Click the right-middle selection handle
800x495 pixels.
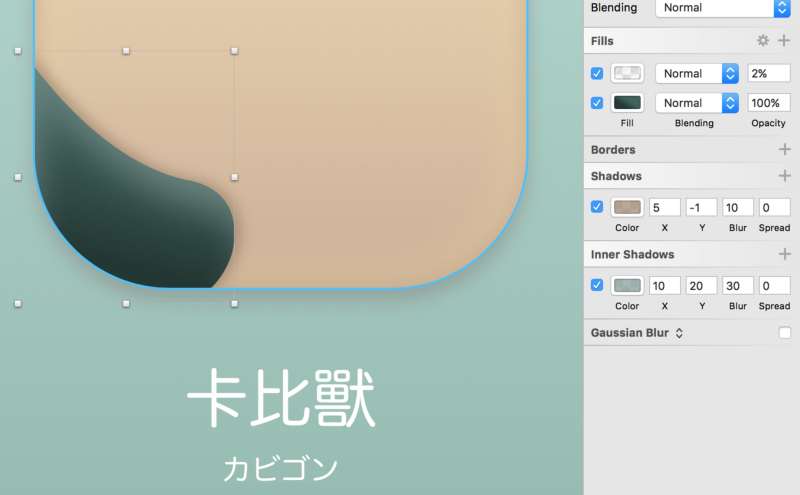pyautogui.click(x=234, y=177)
